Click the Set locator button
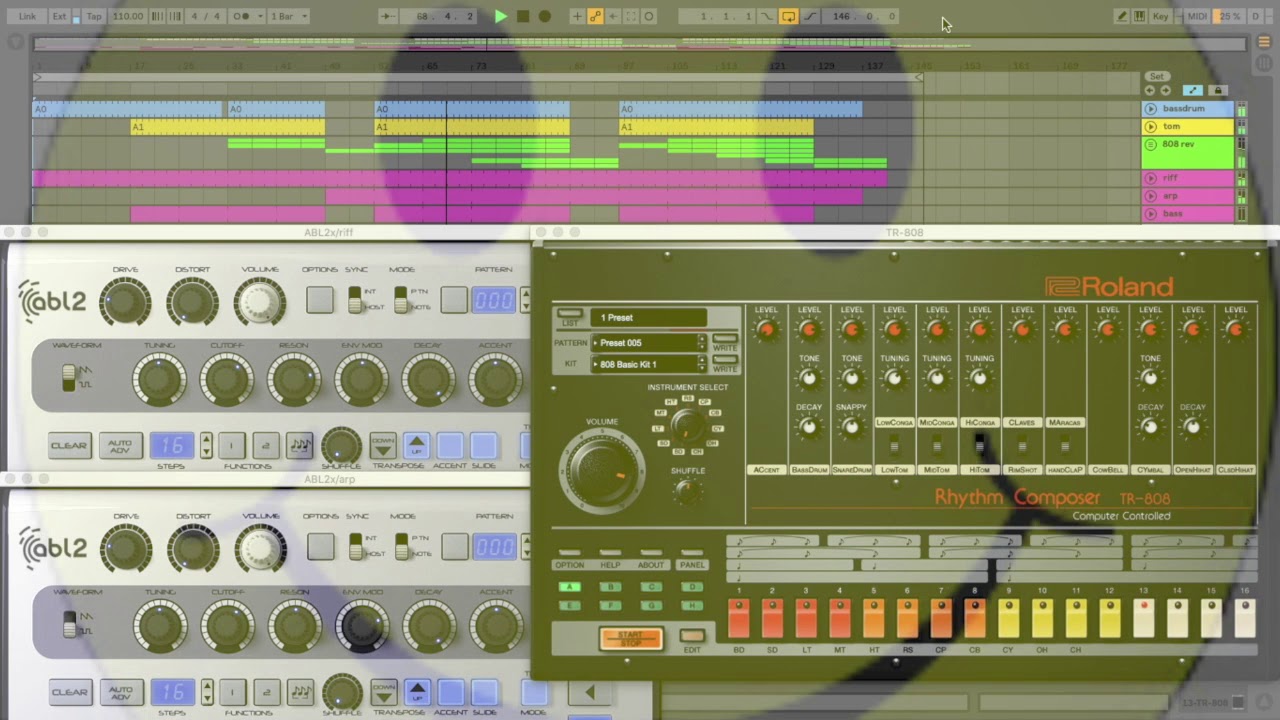1280x720 pixels. tap(1157, 77)
